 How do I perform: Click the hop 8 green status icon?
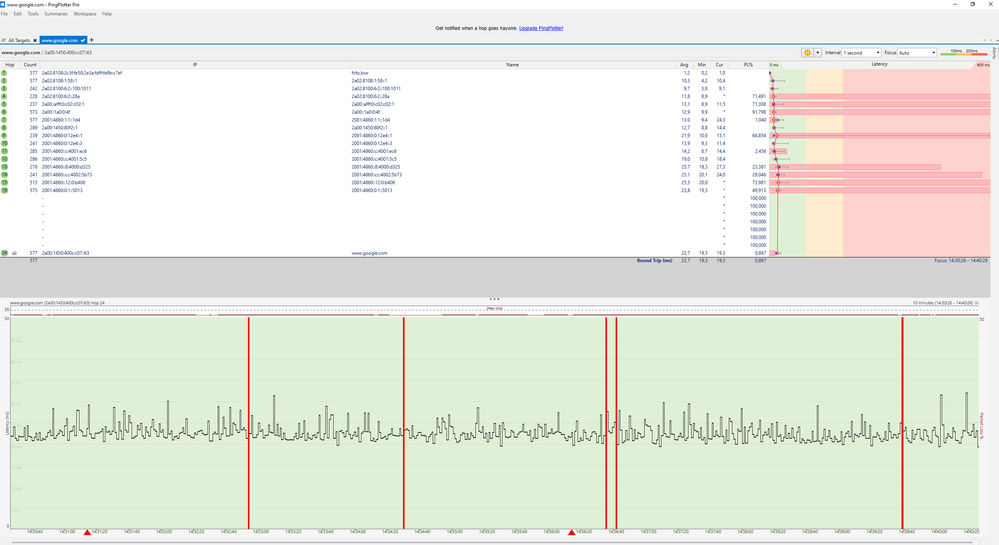tap(4, 128)
